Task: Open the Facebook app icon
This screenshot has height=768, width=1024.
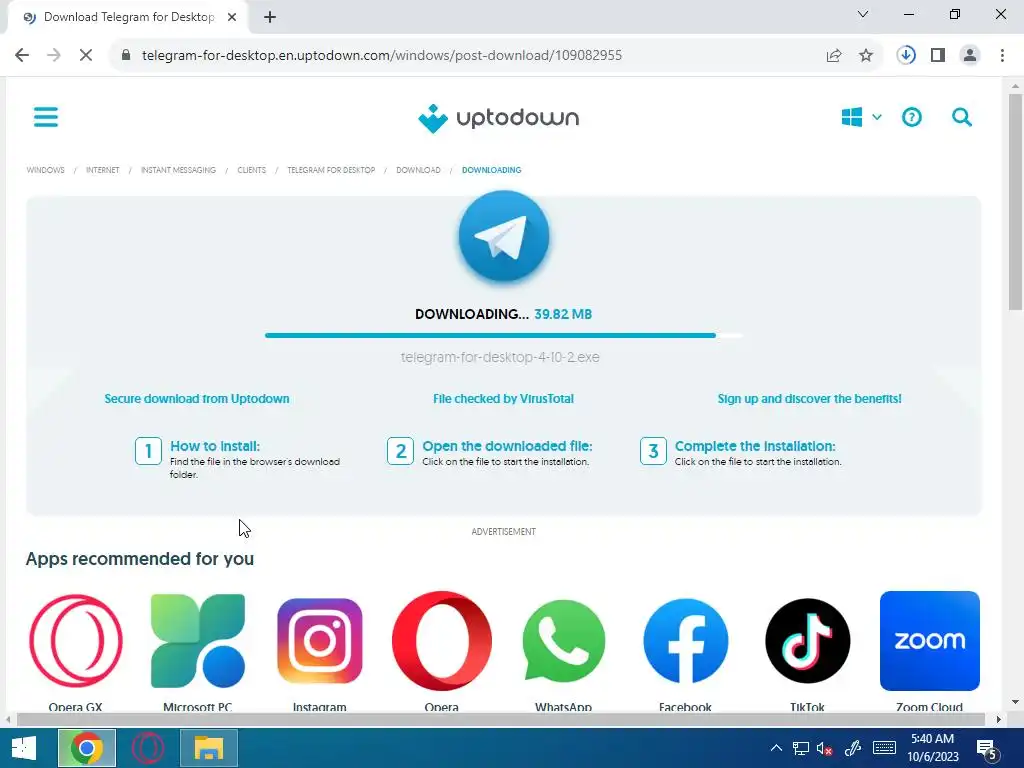Action: point(686,641)
